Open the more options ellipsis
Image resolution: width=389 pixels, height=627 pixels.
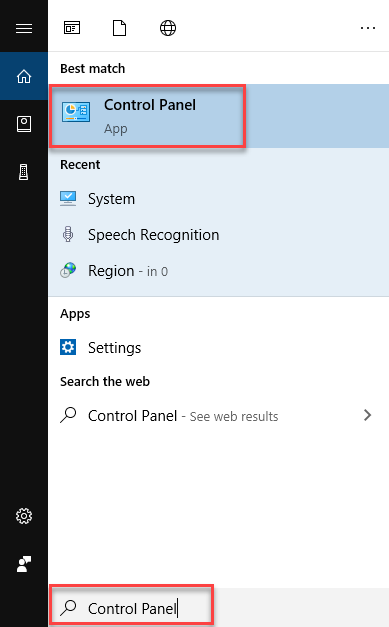[x=368, y=28]
